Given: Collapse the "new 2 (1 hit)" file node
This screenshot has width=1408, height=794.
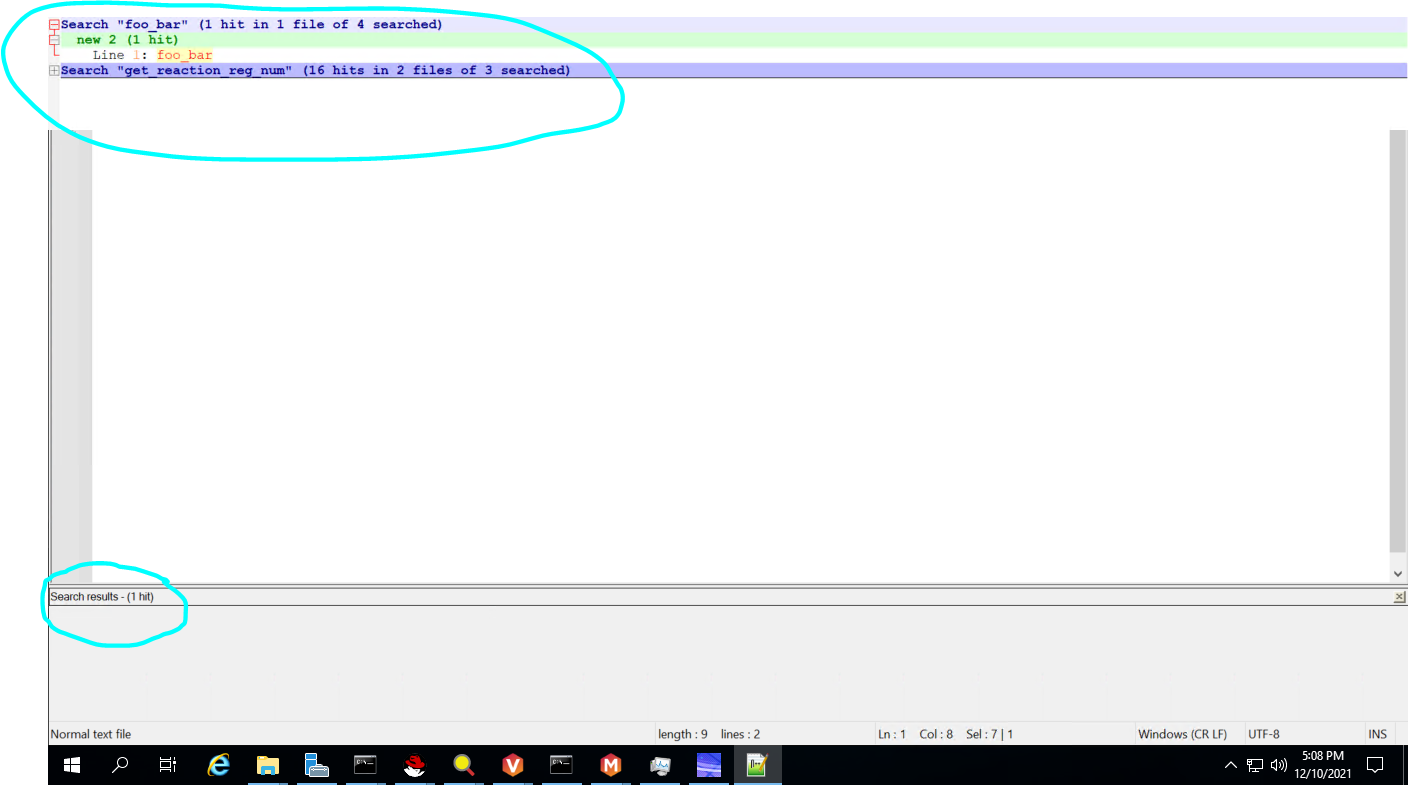Looking at the screenshot, I should coord(54,40).
